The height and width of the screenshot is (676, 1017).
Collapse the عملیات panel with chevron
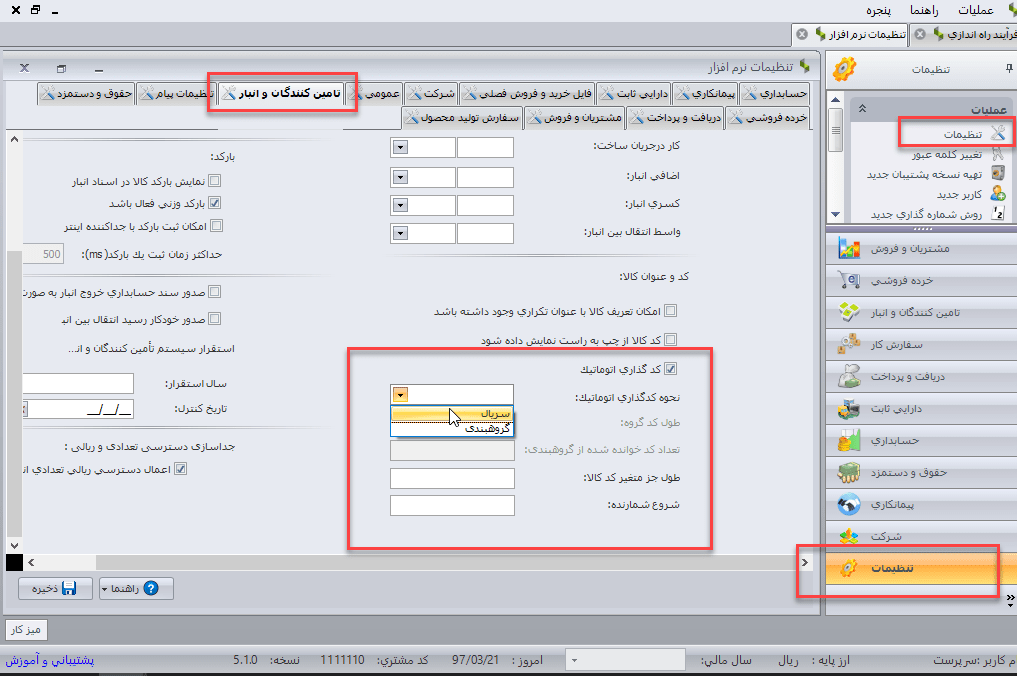pyautogui.click(x=863, y=108)
